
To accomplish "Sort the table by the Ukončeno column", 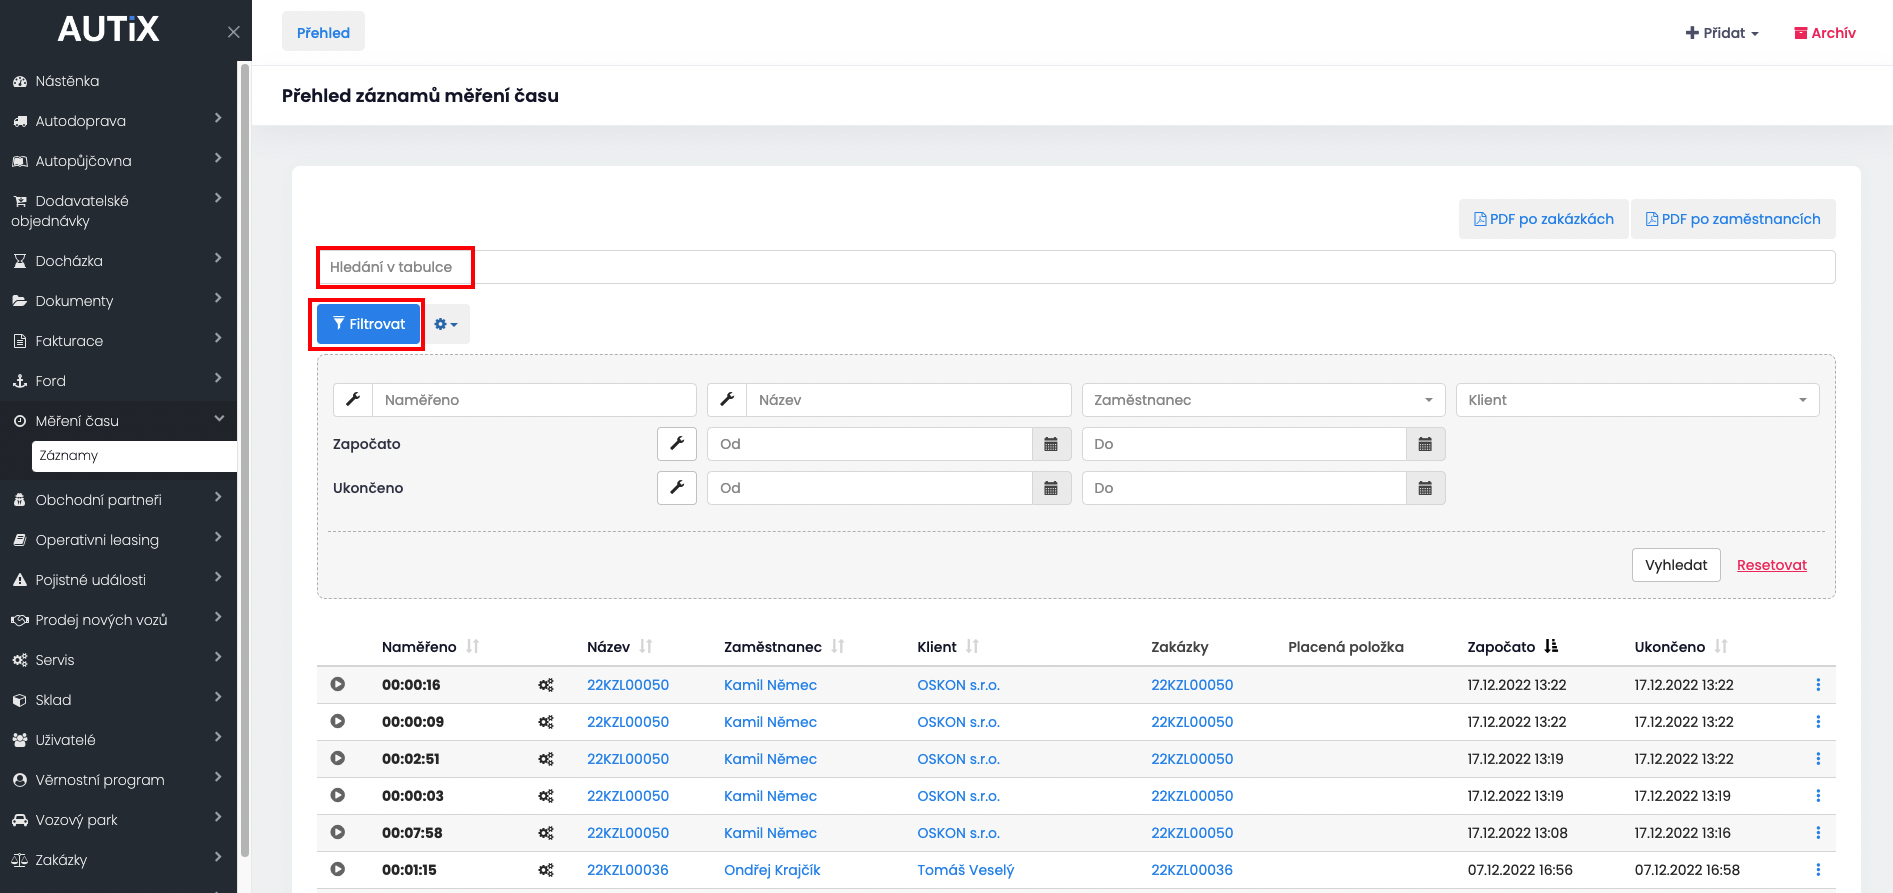I will pos(1721,647).
